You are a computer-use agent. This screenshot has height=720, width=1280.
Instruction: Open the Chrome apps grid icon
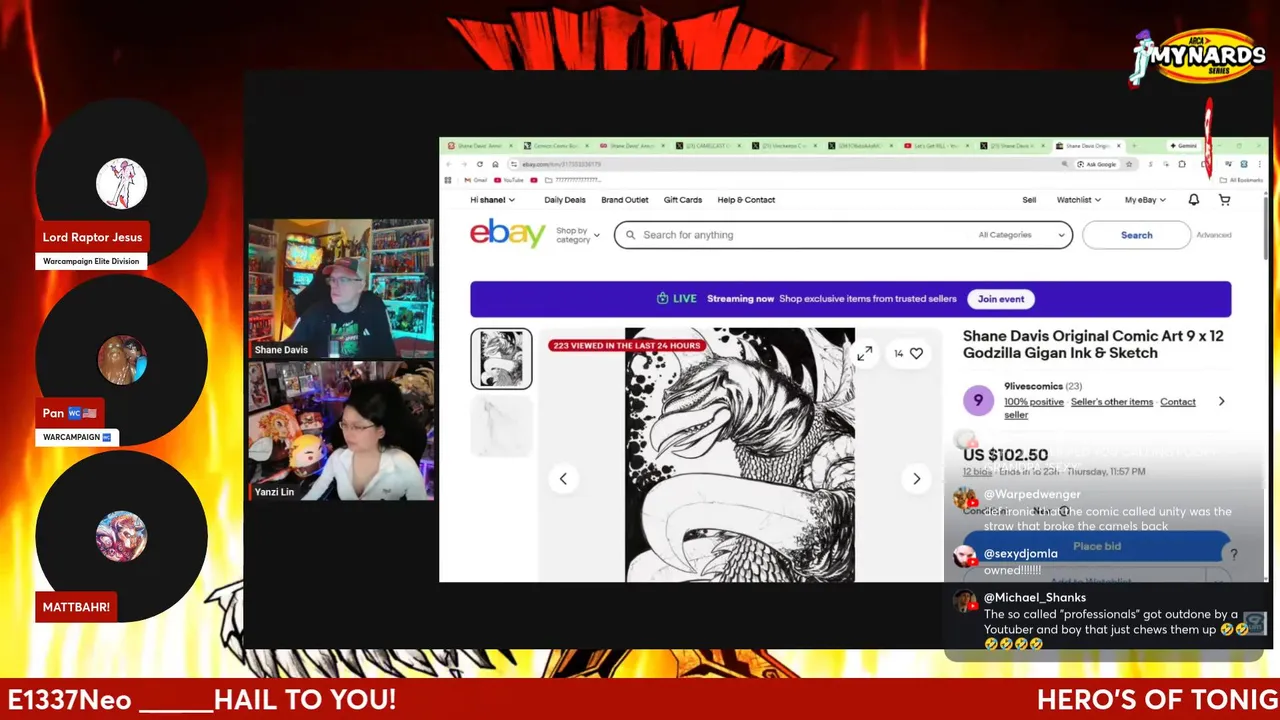tap(448, 180)
